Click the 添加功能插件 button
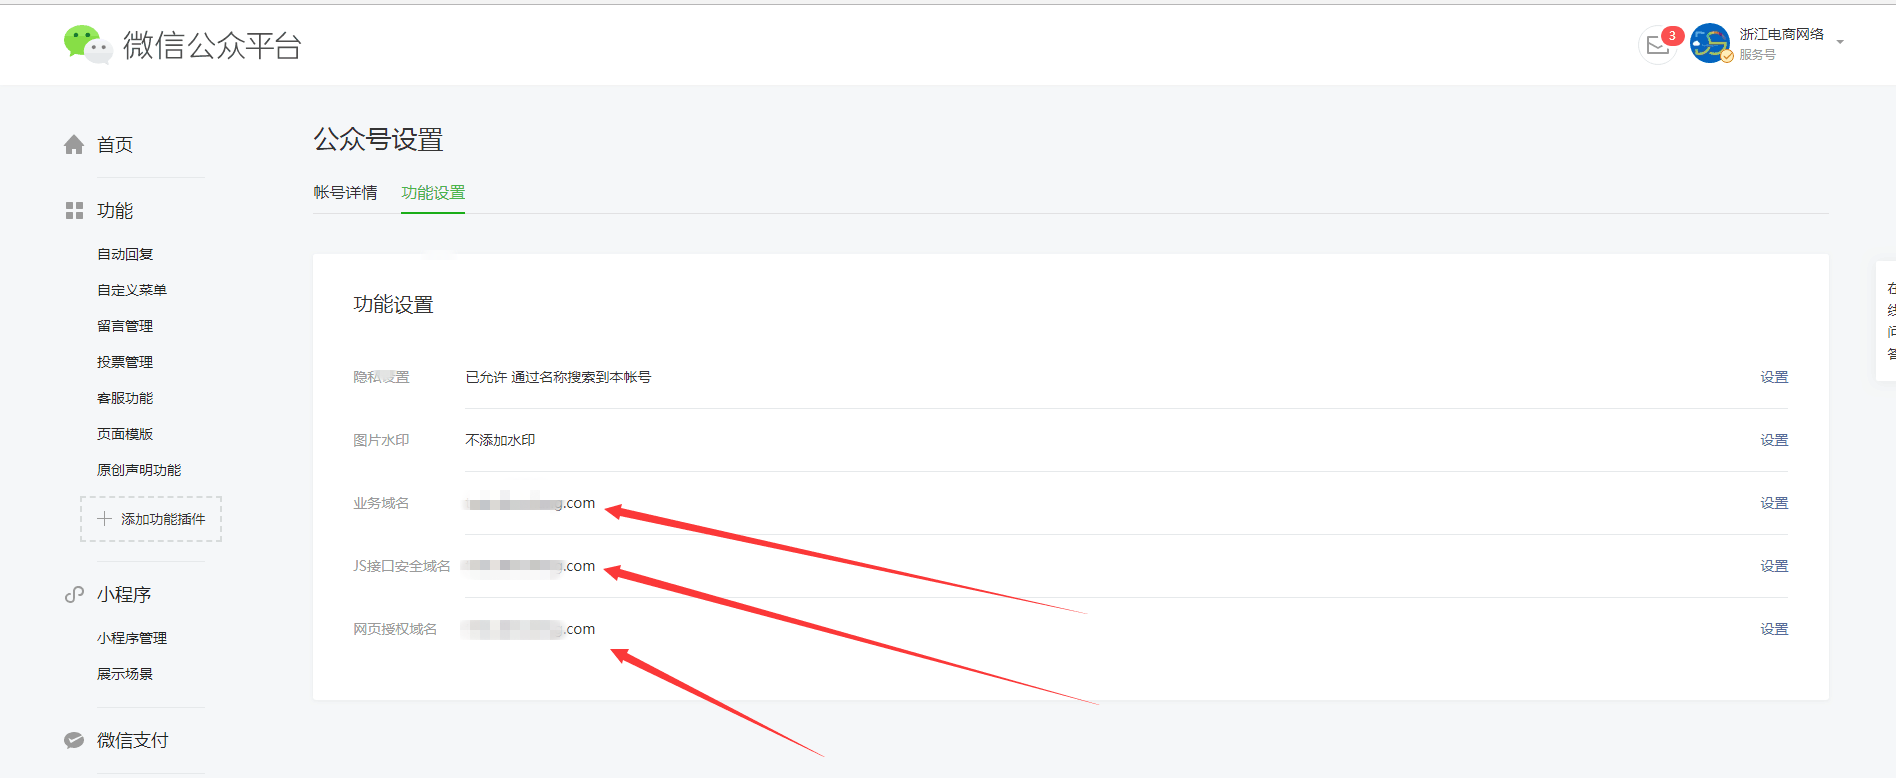Viewport: 1896px width, 778px height. click(151, 519)
